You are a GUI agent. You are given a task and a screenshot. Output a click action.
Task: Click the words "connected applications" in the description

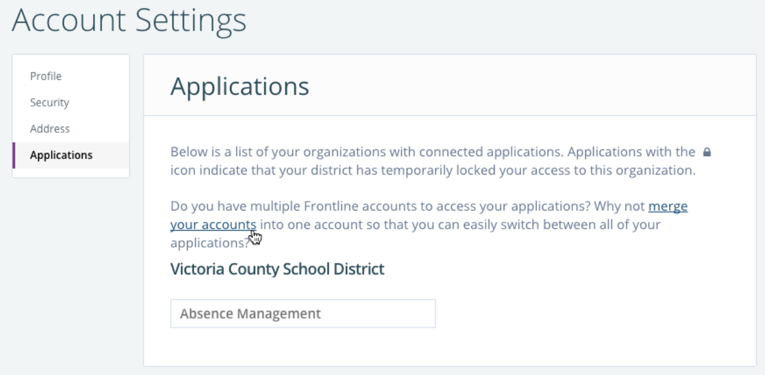(491, 152)
